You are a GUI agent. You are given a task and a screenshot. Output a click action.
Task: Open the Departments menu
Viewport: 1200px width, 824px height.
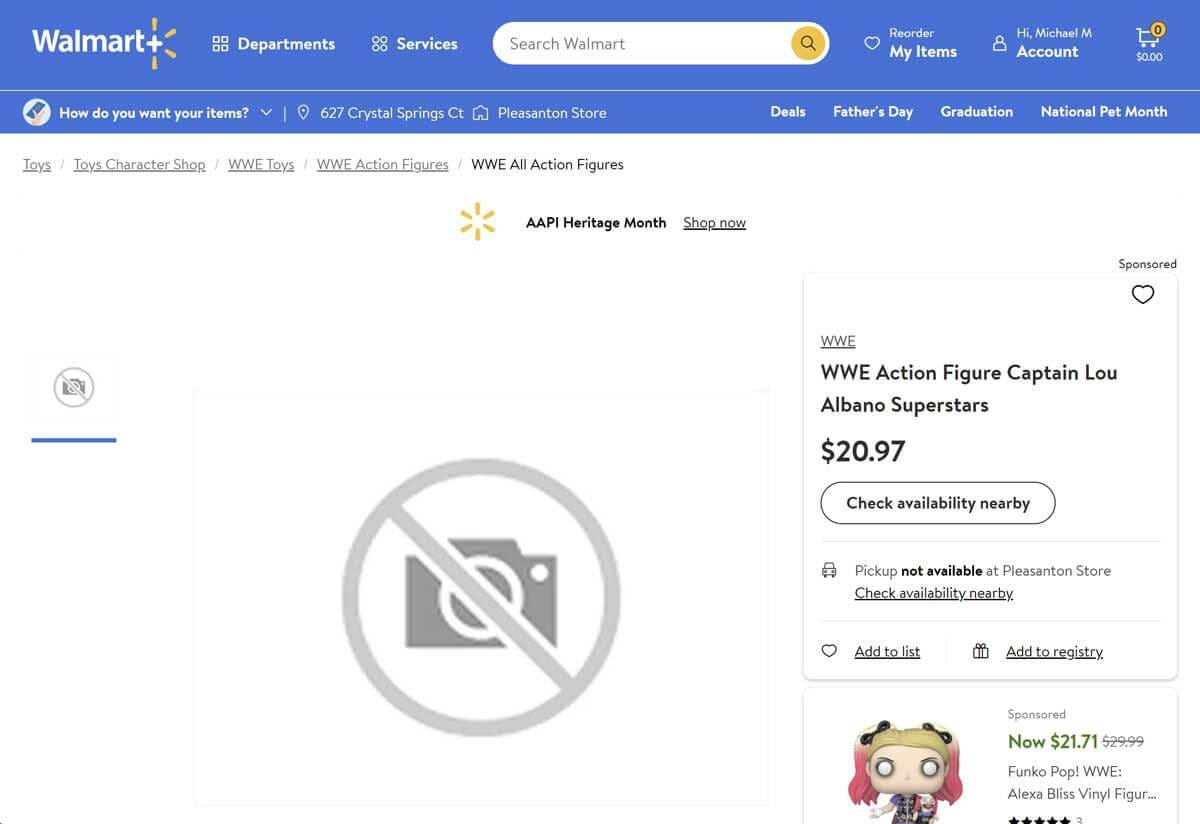click(274, 43)
